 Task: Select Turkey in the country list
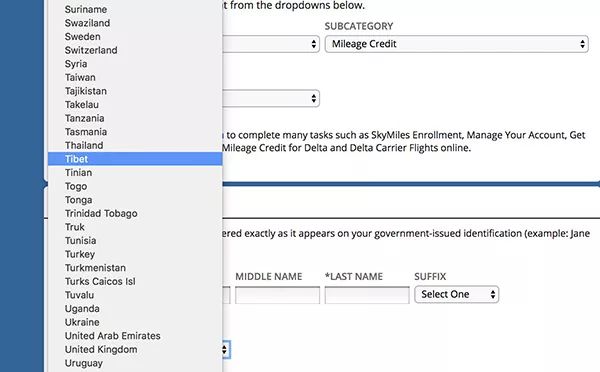coord(135,254)
